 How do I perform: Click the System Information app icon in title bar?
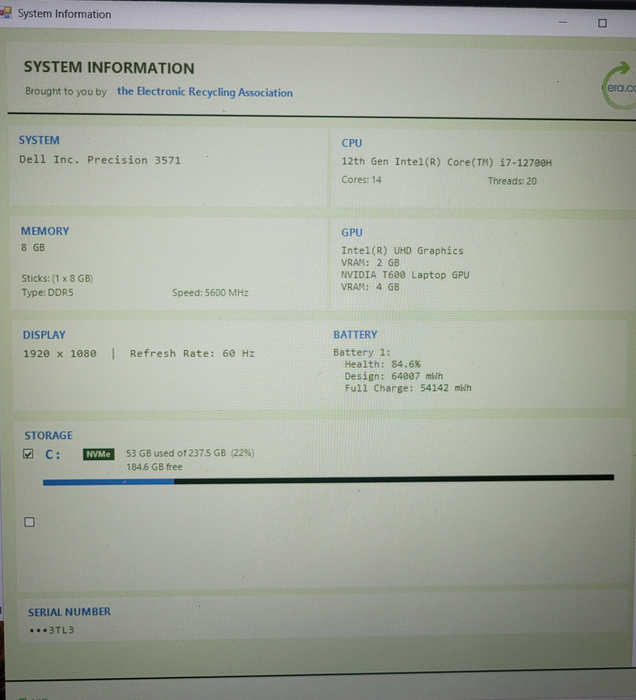[x=5, y=12]
